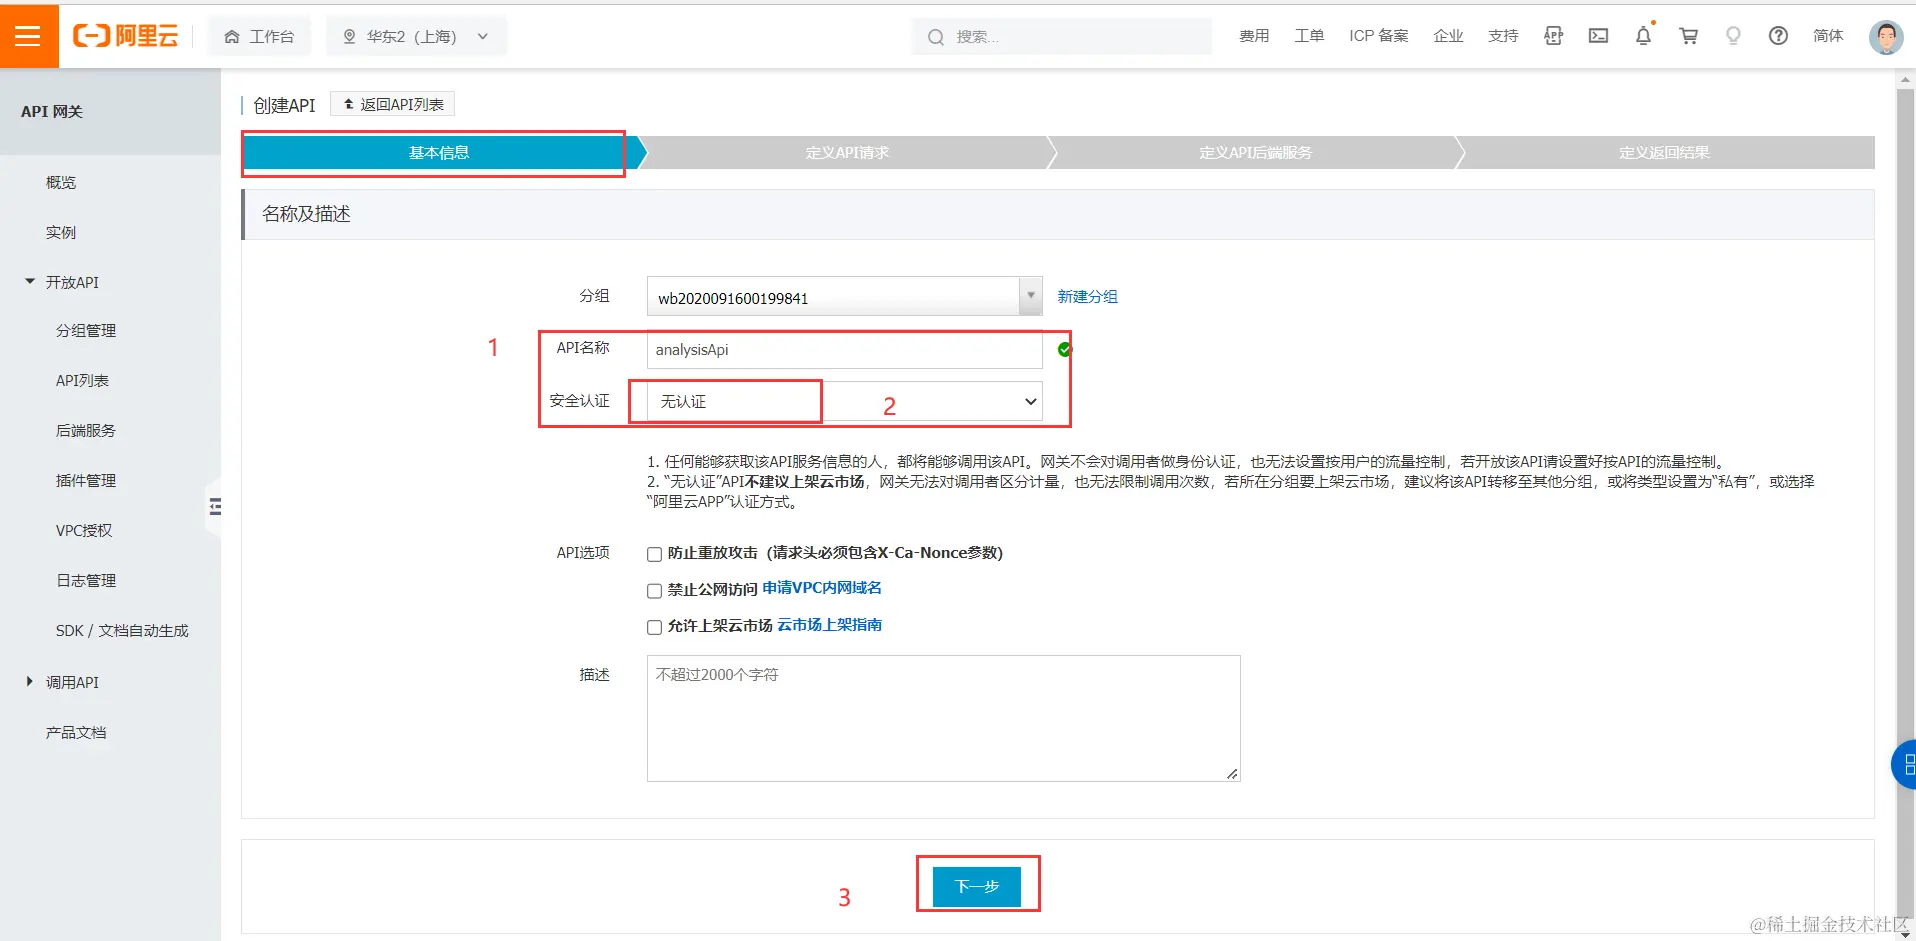Open the 安全认证 dropdown

844,401
